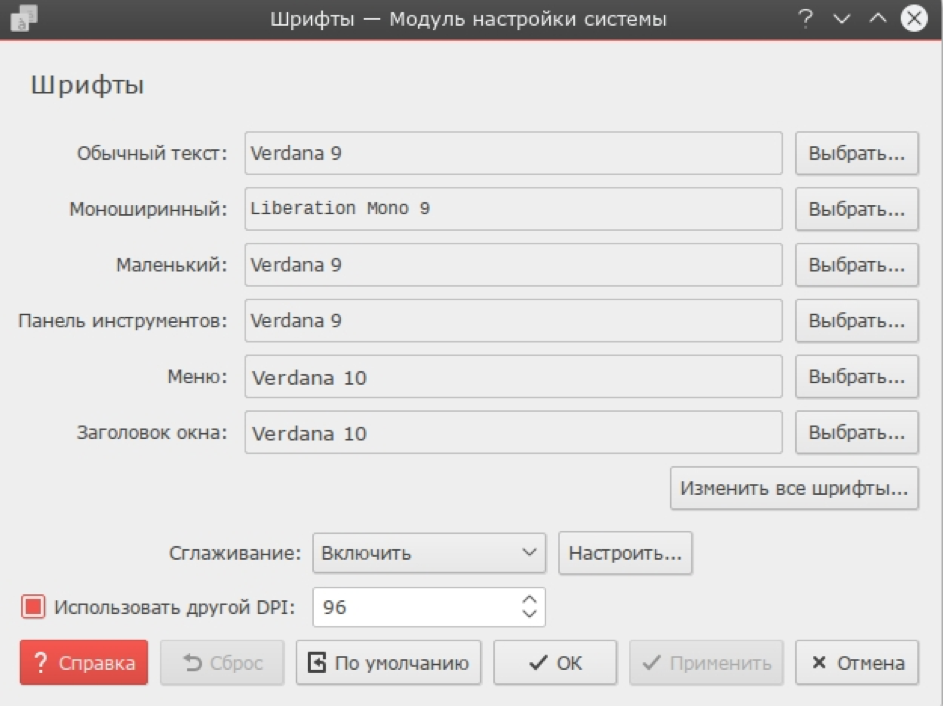The image size is (943, 706).
Task: Open the Изменить все шрифты dialog
Action: tap(794, 488)
